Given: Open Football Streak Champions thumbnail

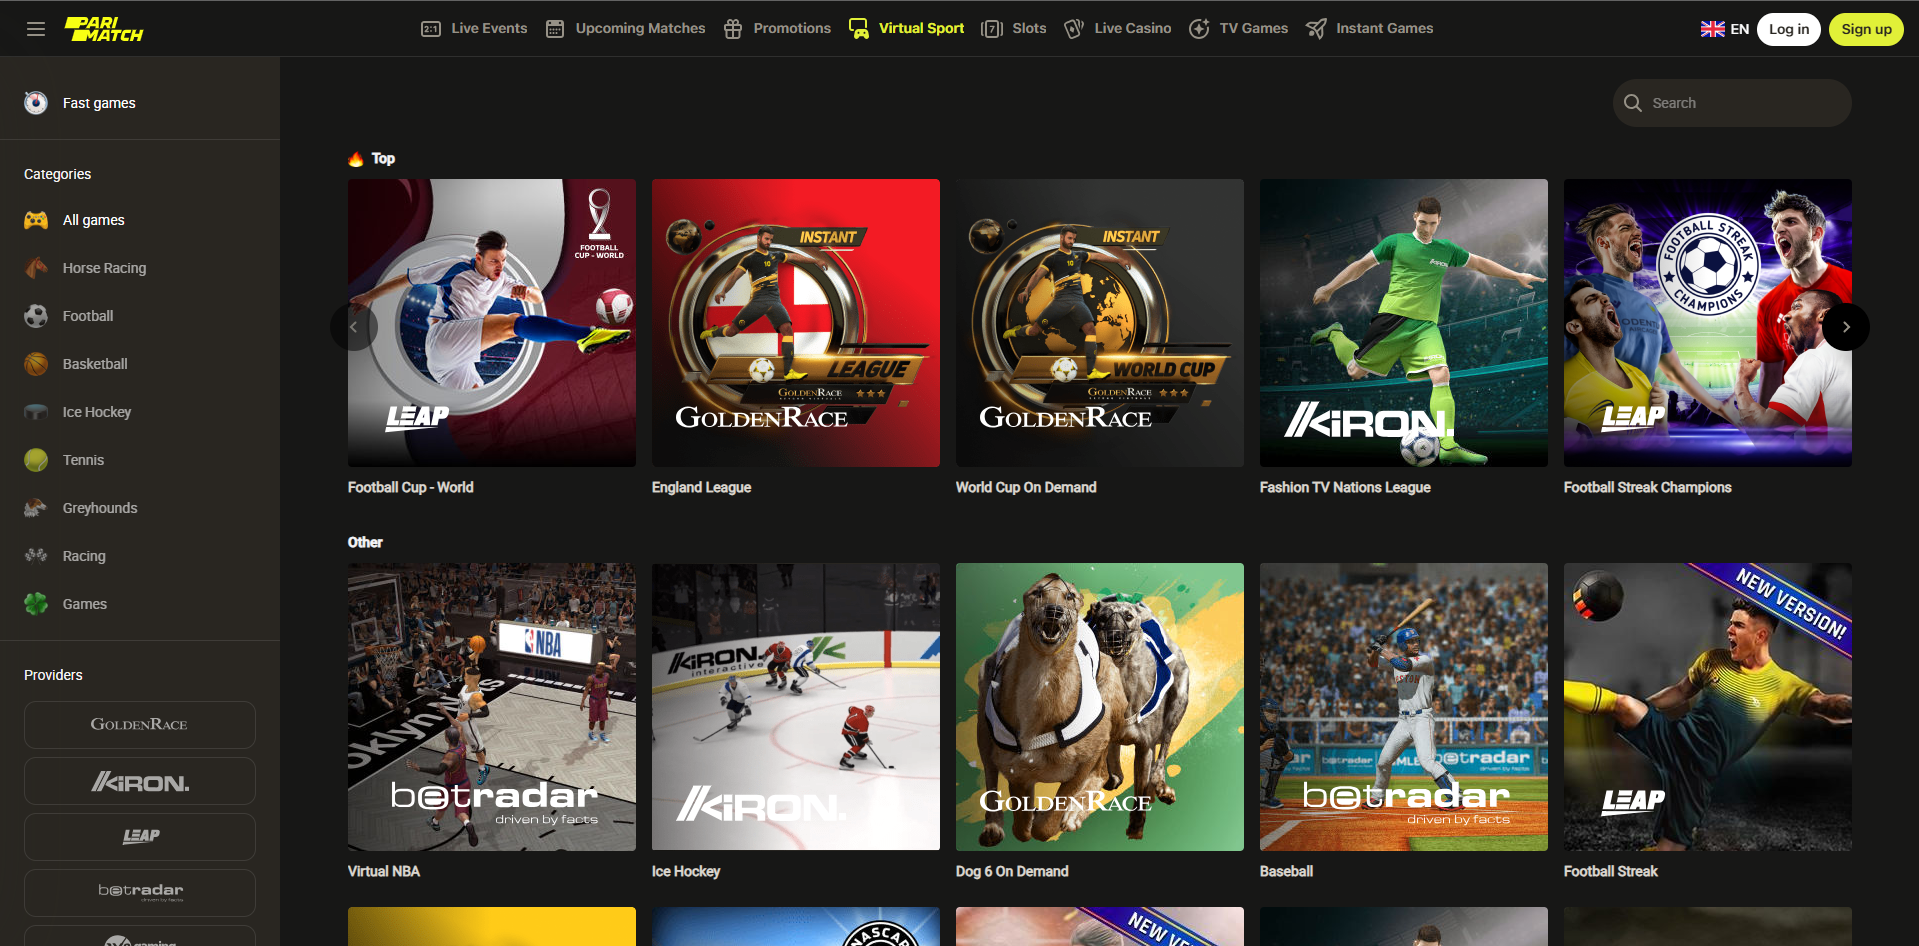Looking at the screenshot, I should tap(1708, 323).
